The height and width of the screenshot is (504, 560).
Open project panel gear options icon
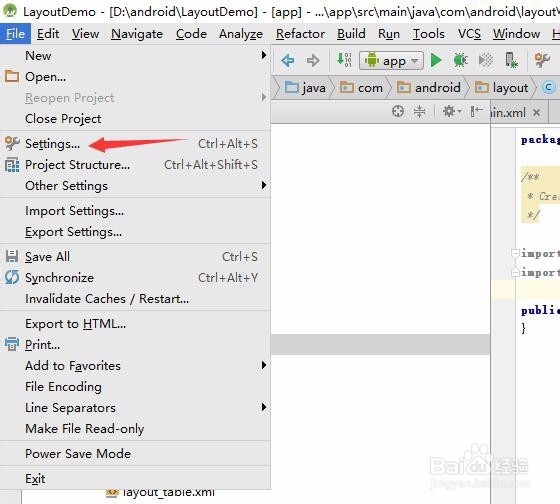pyautogui.click(x=451, y=111)
